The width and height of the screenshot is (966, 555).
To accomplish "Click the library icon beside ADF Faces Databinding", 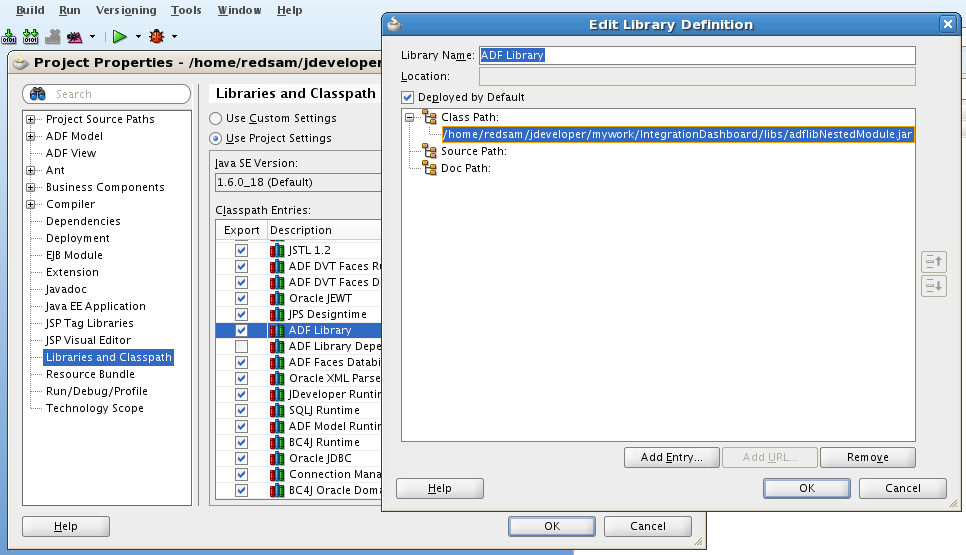I will coord(277,362).
